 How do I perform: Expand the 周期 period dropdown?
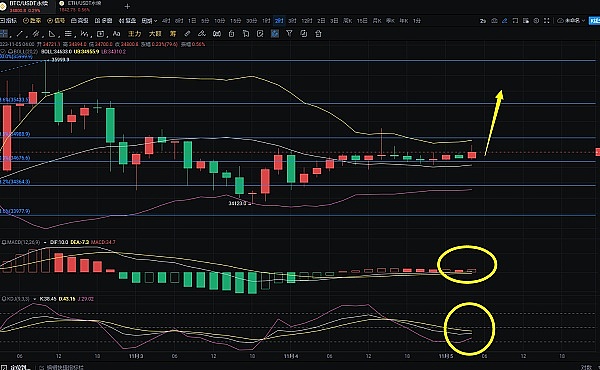(x=149, y=21)
